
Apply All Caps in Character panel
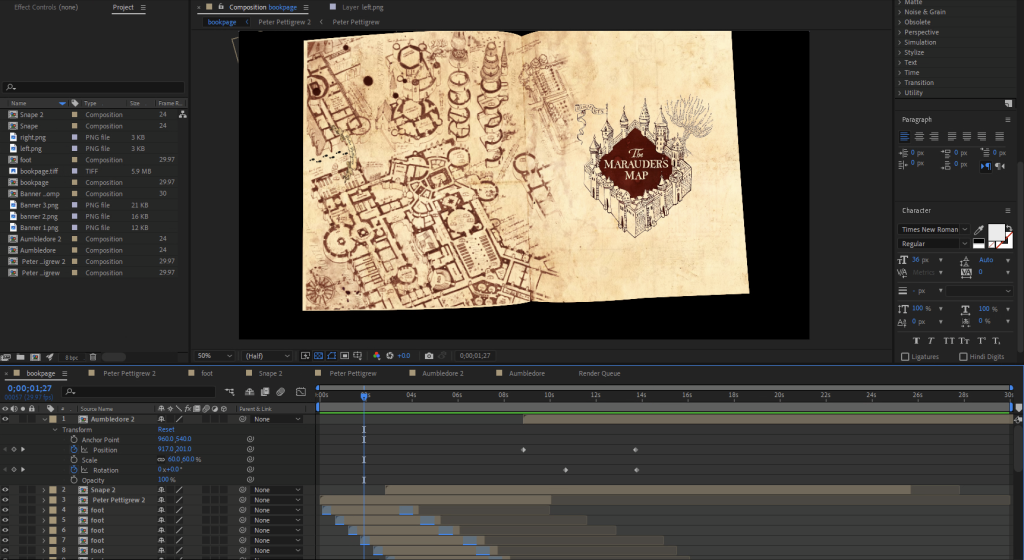[948, 341]
